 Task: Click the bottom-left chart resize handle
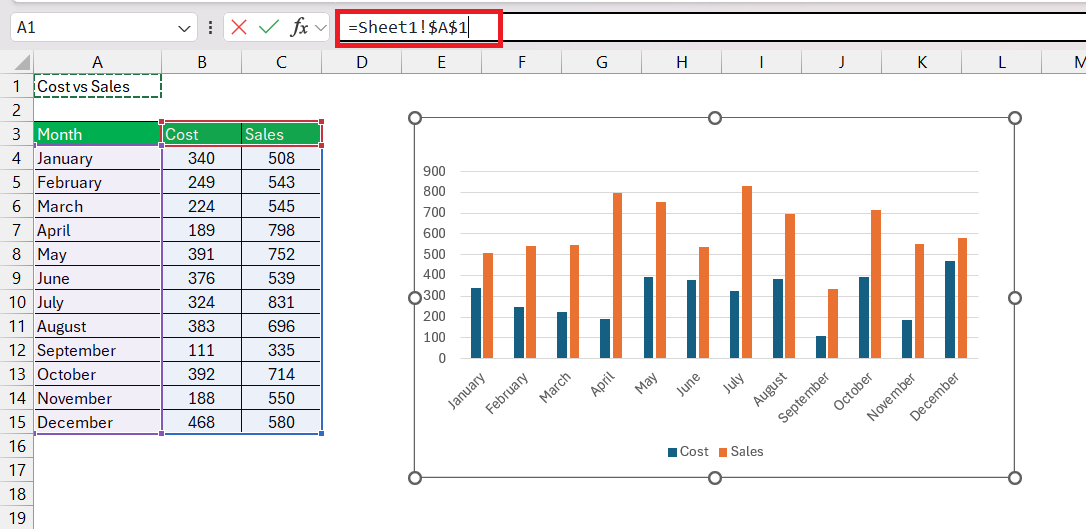click(x=415, y=477)
